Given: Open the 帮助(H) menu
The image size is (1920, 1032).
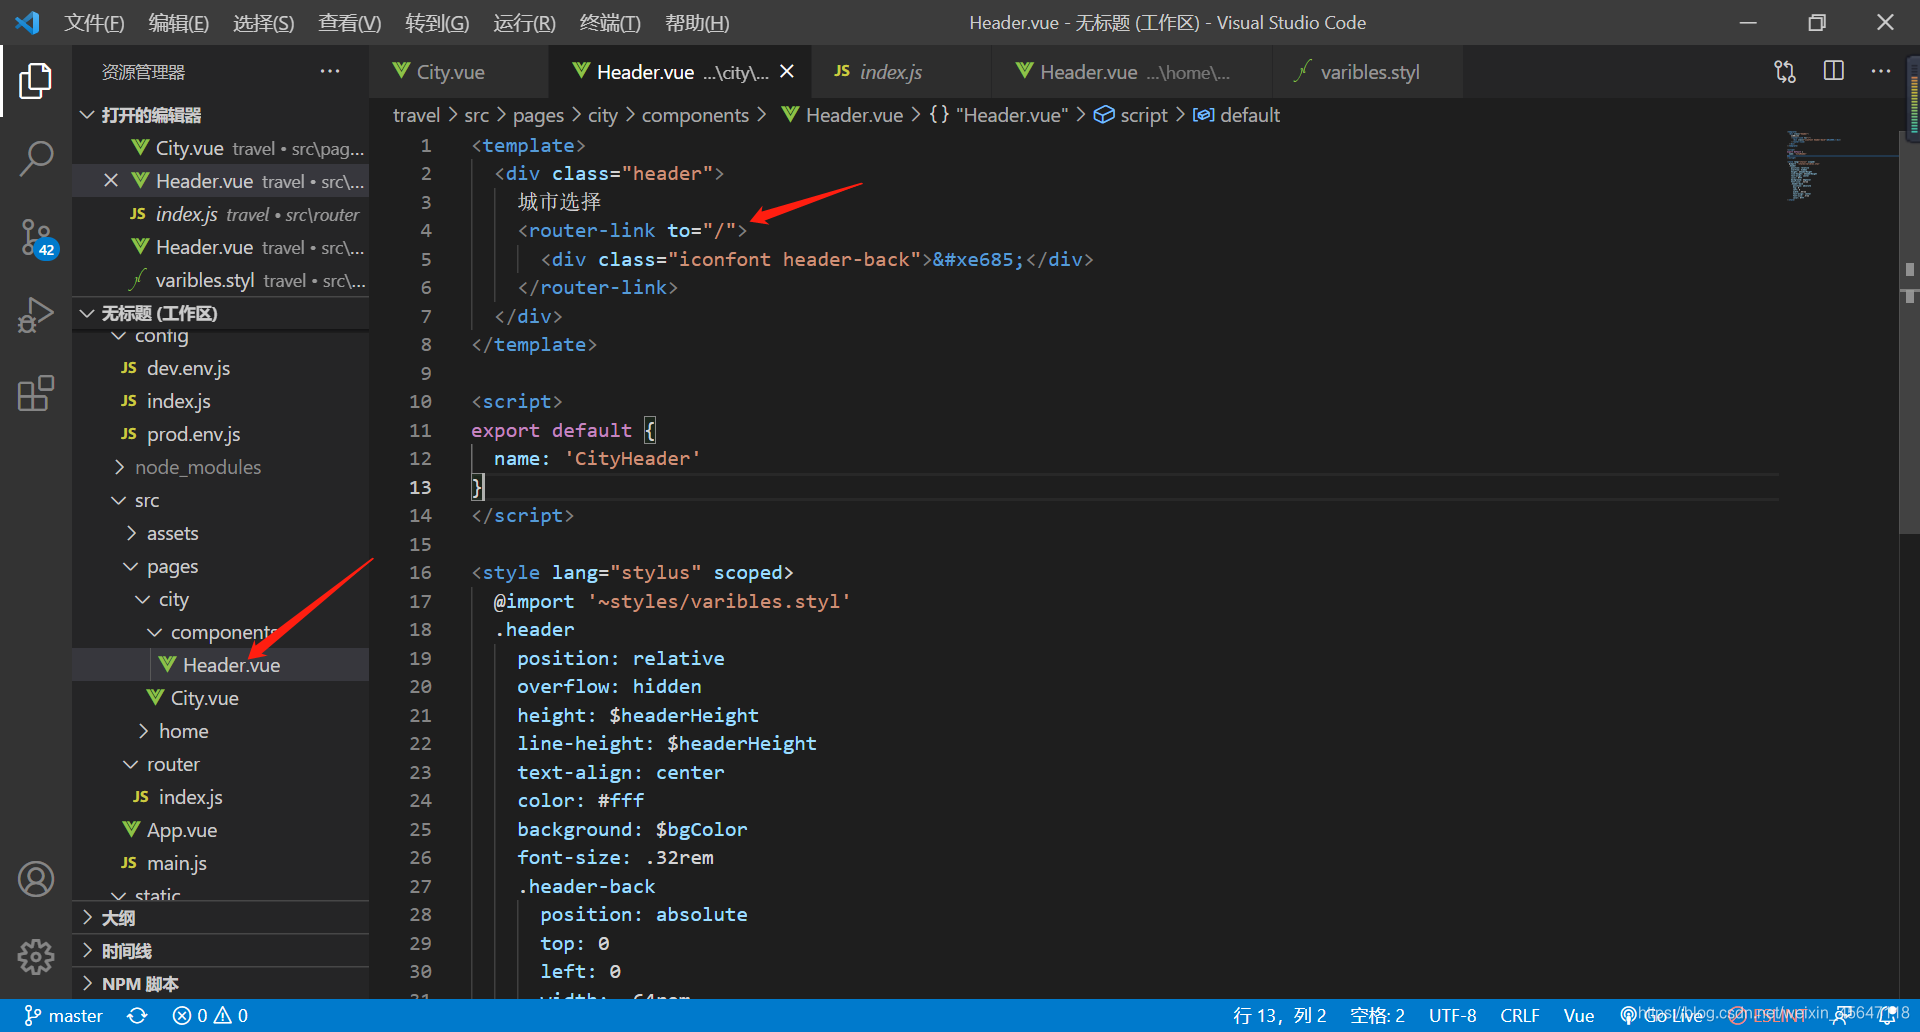Looking at the screenshot, I should pyautogui.click(x=697, y=23).
